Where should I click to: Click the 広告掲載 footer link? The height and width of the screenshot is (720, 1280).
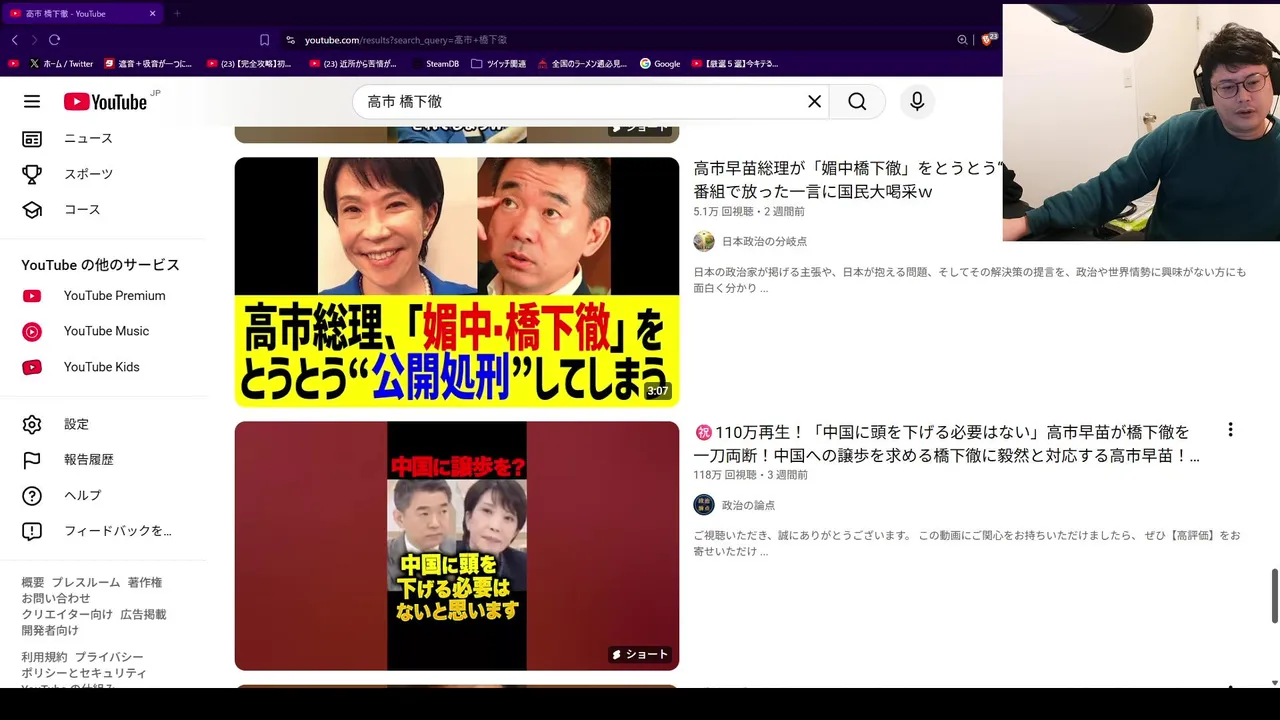(x=143, y=614)
